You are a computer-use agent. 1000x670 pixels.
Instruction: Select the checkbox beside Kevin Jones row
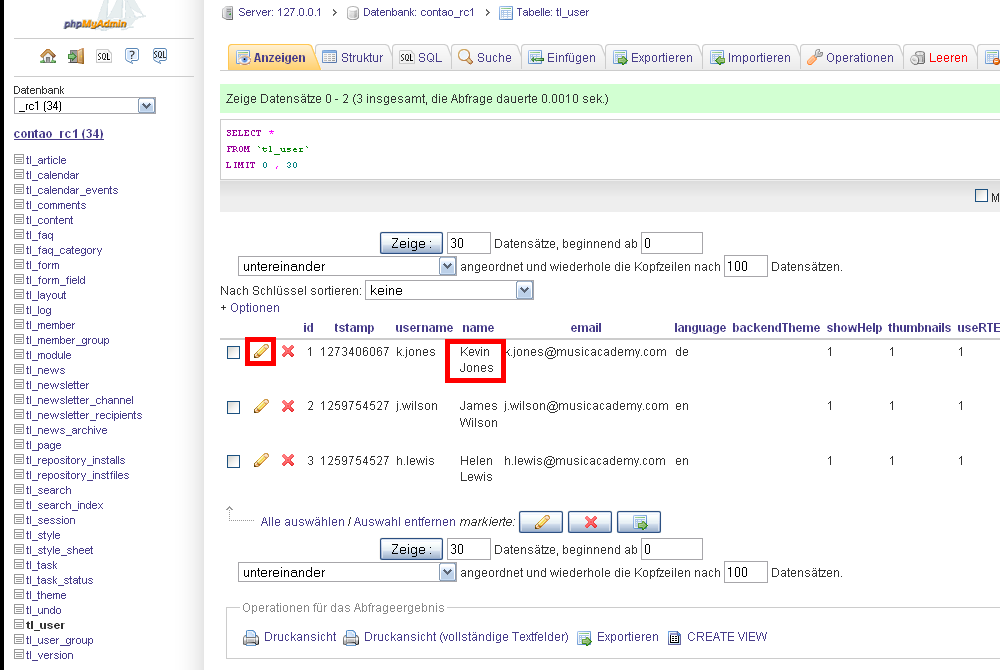[233, 352]
